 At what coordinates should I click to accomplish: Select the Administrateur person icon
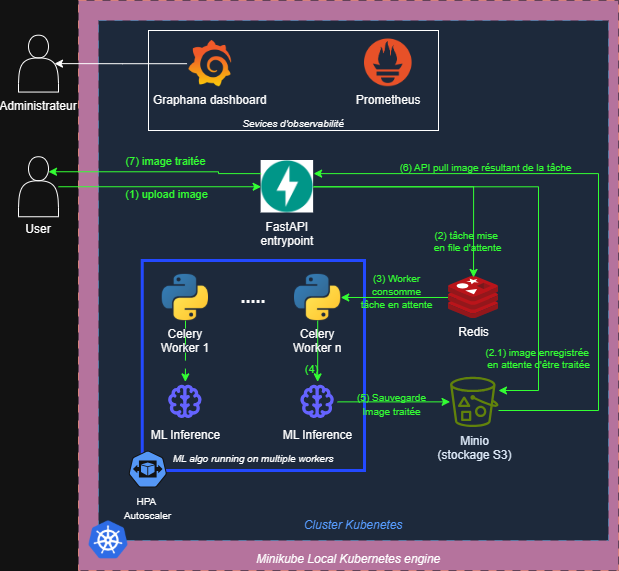(38, 64)
